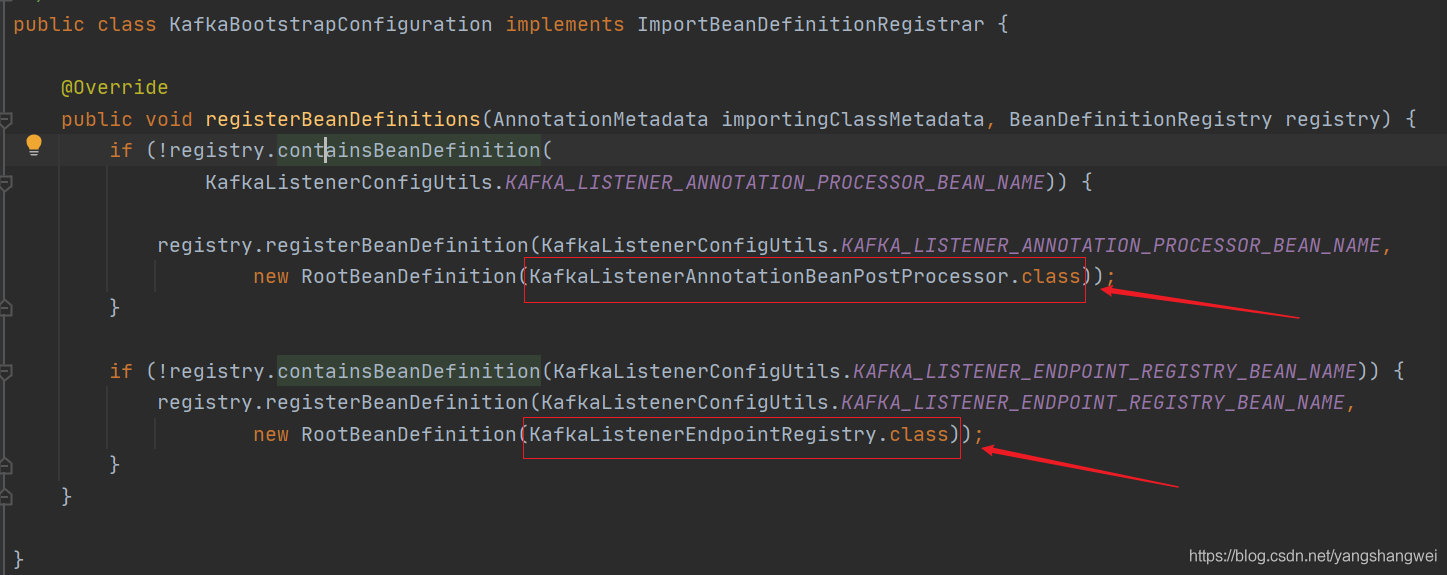1447x575 pixels.
Task: Click the KafkaBootstrapConfiguration class name
Action: [330, 24]
